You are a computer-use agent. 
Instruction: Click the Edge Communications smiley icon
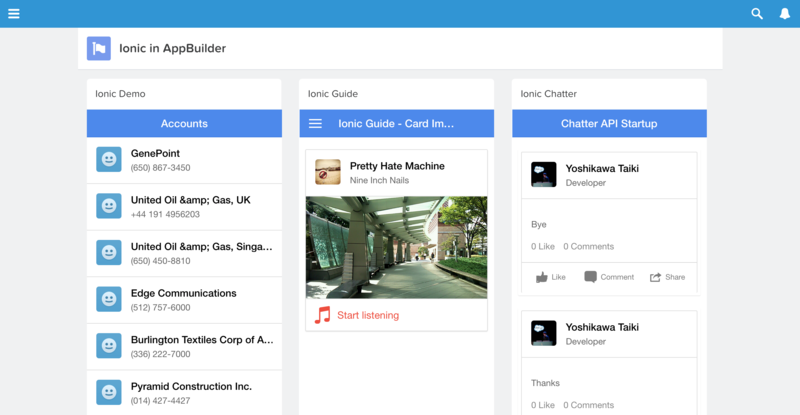[109, 299]
